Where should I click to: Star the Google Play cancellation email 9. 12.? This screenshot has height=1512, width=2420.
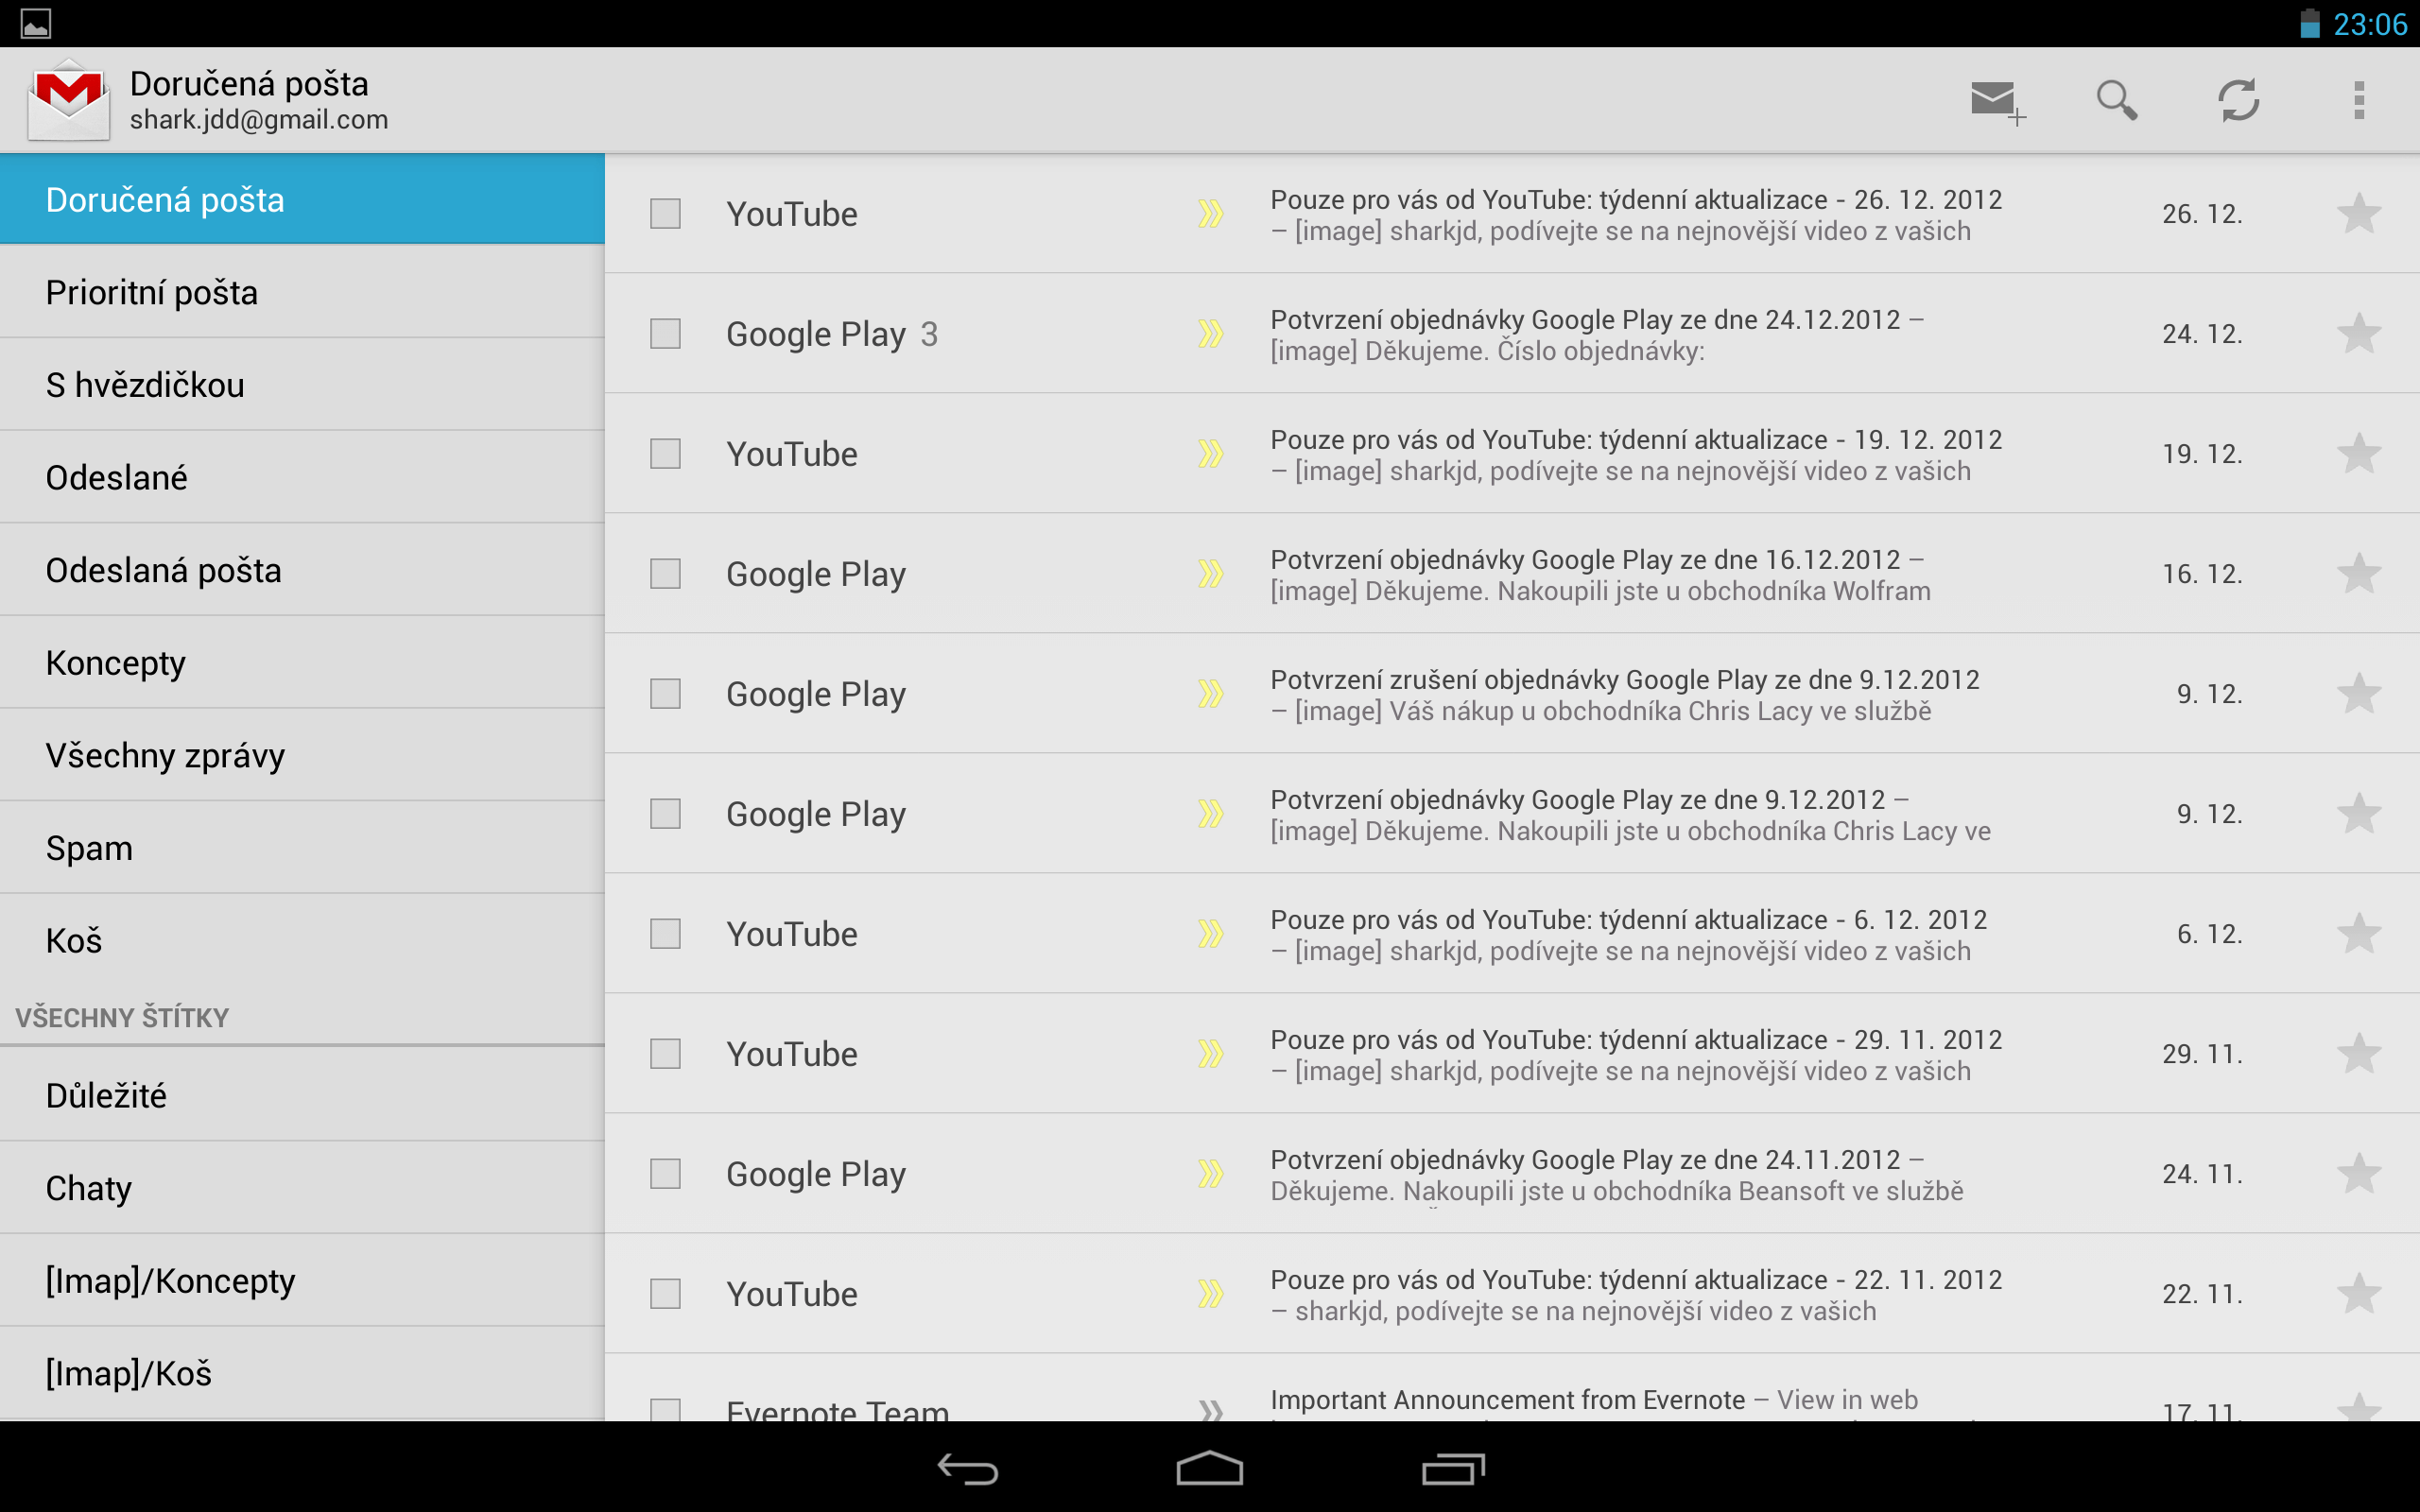(2358, 694)
